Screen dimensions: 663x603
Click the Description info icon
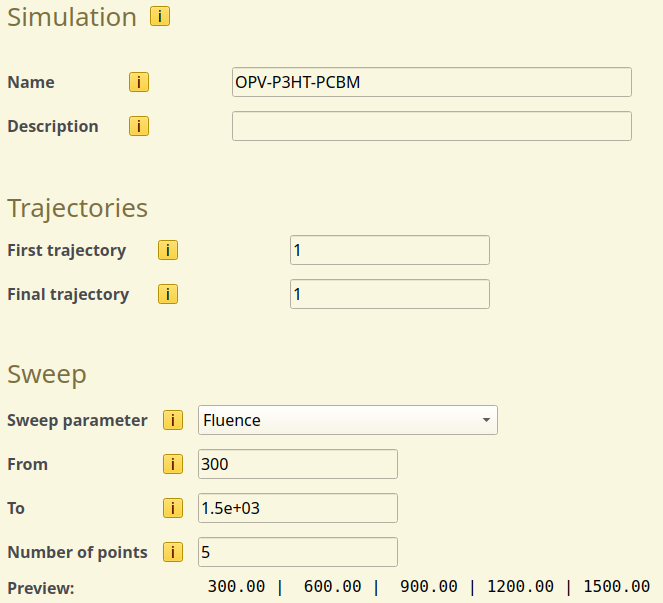pyautogui.click(x=139, y=126)
